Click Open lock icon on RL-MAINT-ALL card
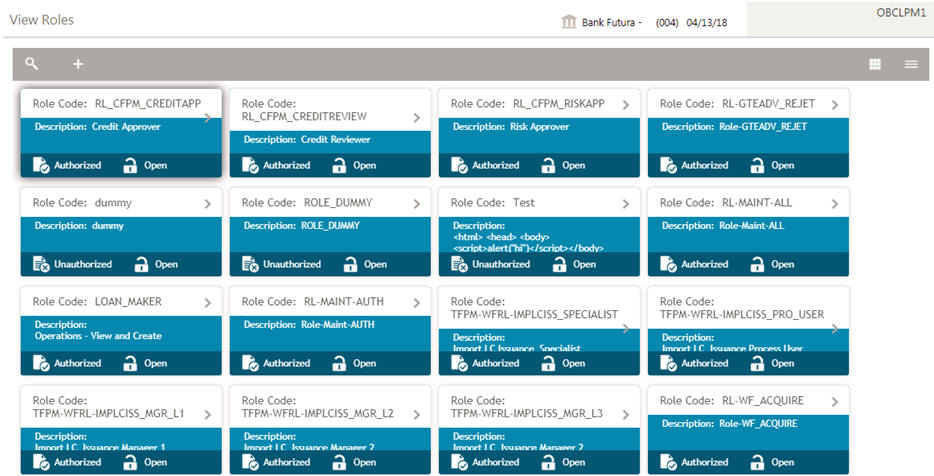Viewport: 934px width, 476px height. pos(757,264)
